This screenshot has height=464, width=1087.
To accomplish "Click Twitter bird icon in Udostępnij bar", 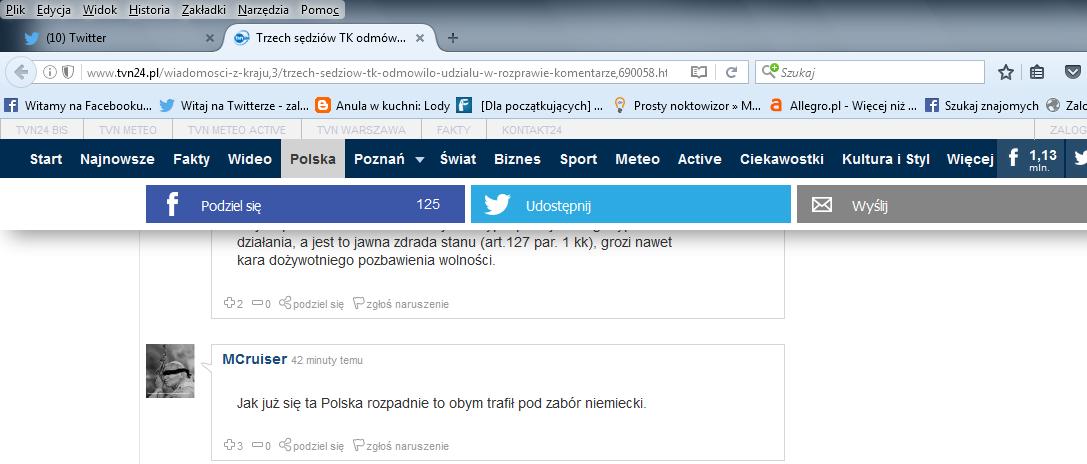I will (498, 205).
